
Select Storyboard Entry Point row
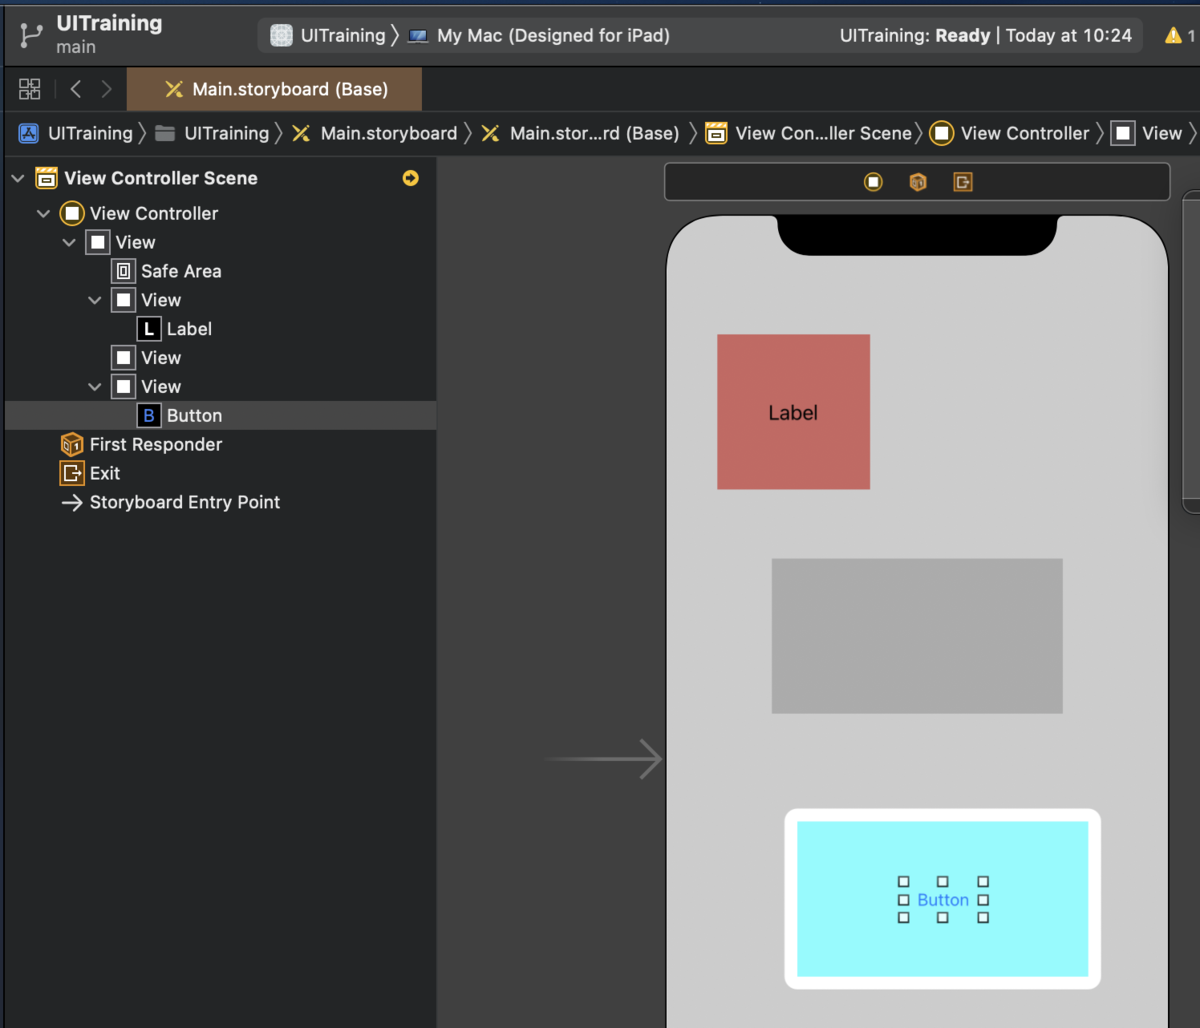tap(220, 502)
